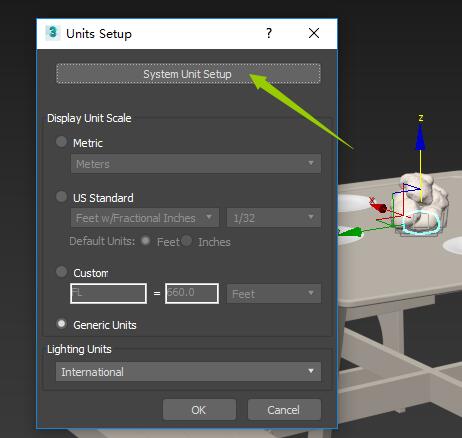Open the 1/32 fraction dropdown
The height and width of the screenshot is (438, 462).
[274, 218]
